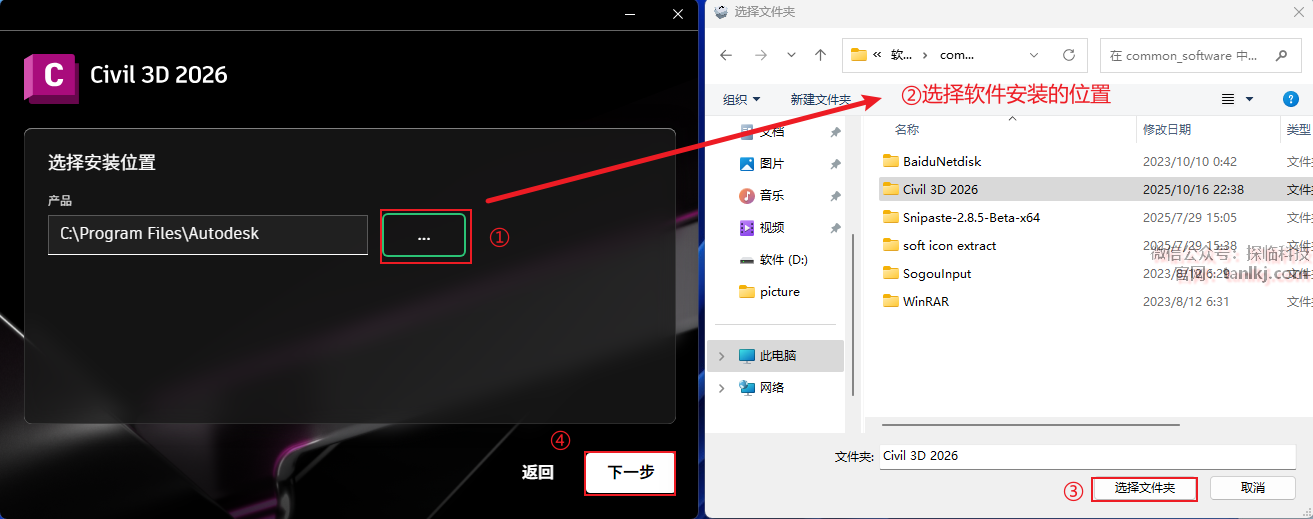Click the BaiduNetdisk folder icon

(891, 161)
